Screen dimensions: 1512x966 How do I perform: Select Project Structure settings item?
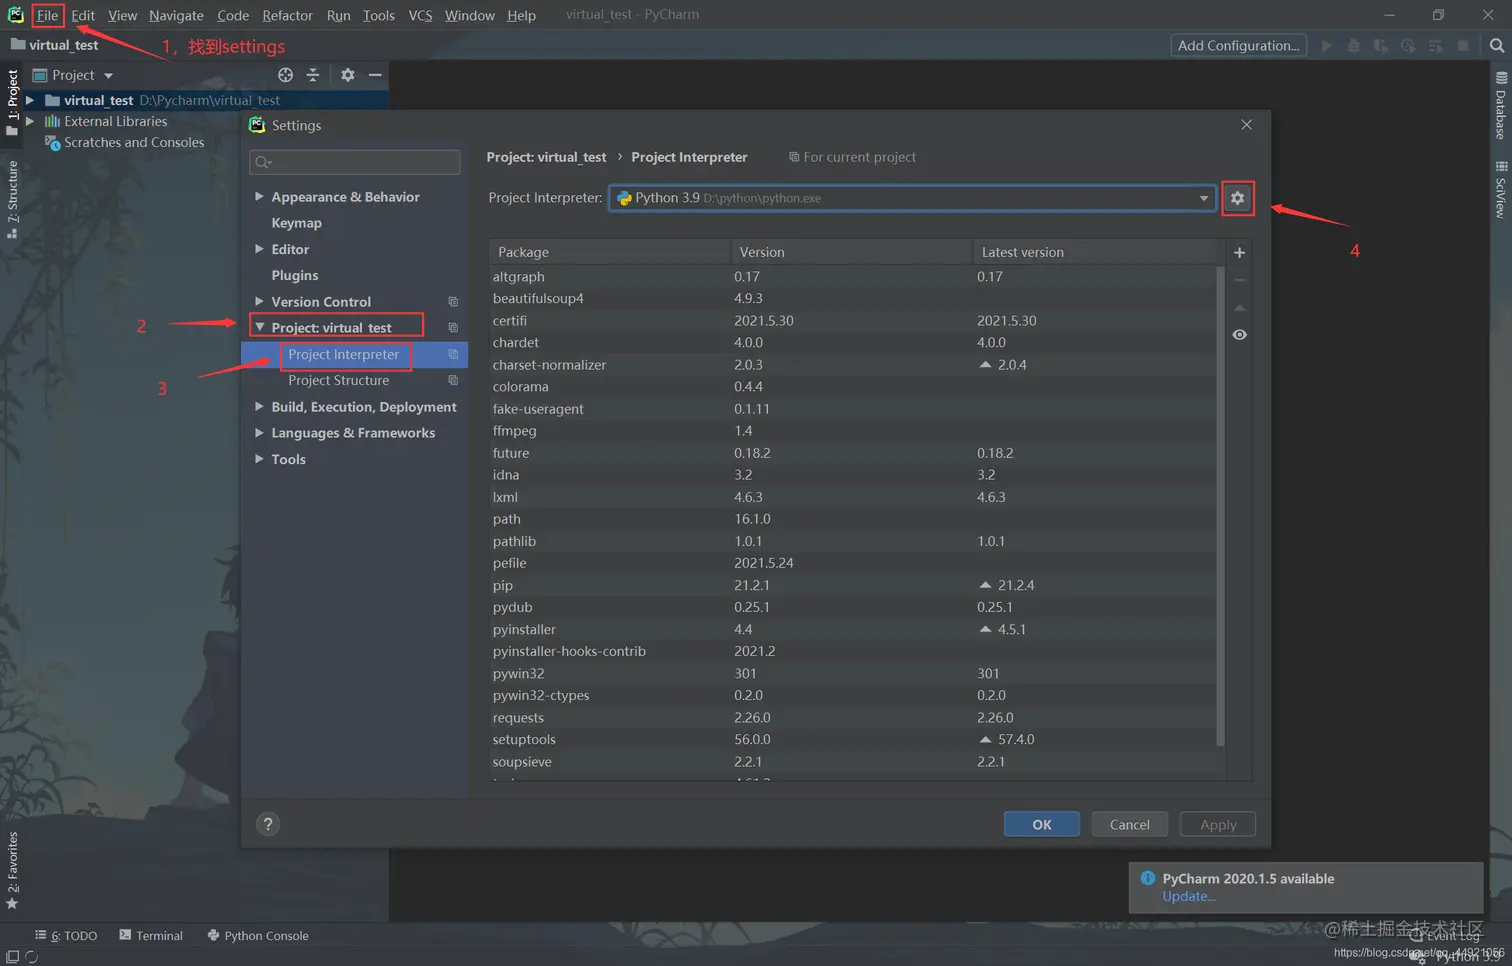(338, 380)
